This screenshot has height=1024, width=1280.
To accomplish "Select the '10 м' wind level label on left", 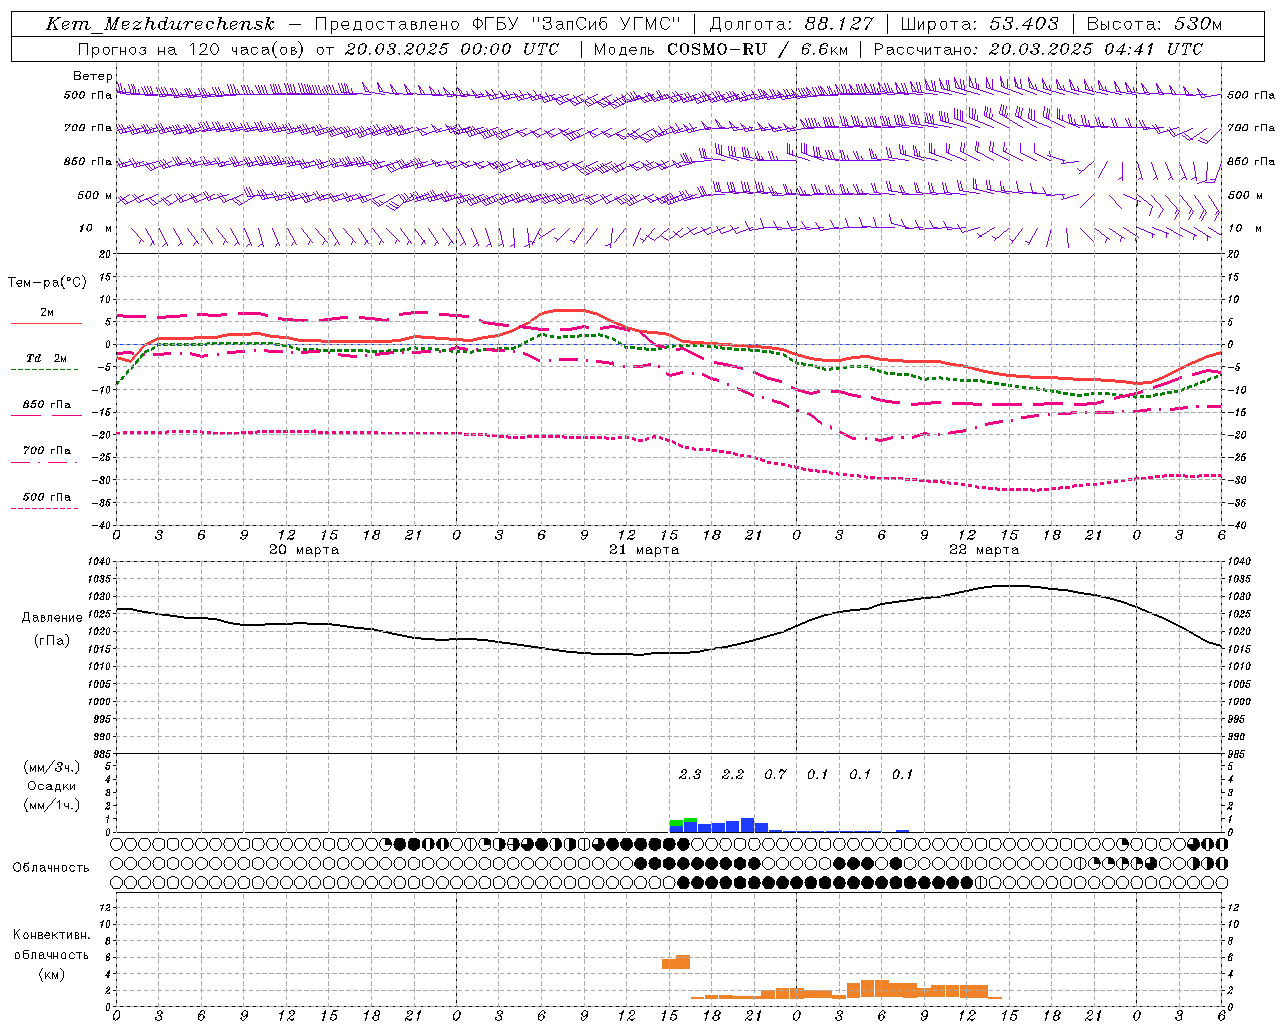I will point(96,228).
